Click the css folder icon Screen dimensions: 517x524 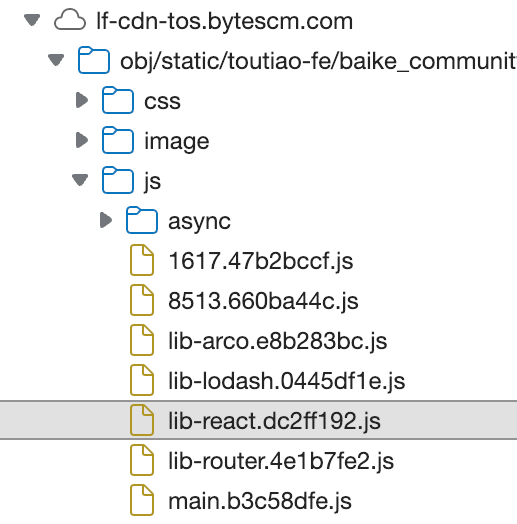pyautogui.click(x=118, y=100)
